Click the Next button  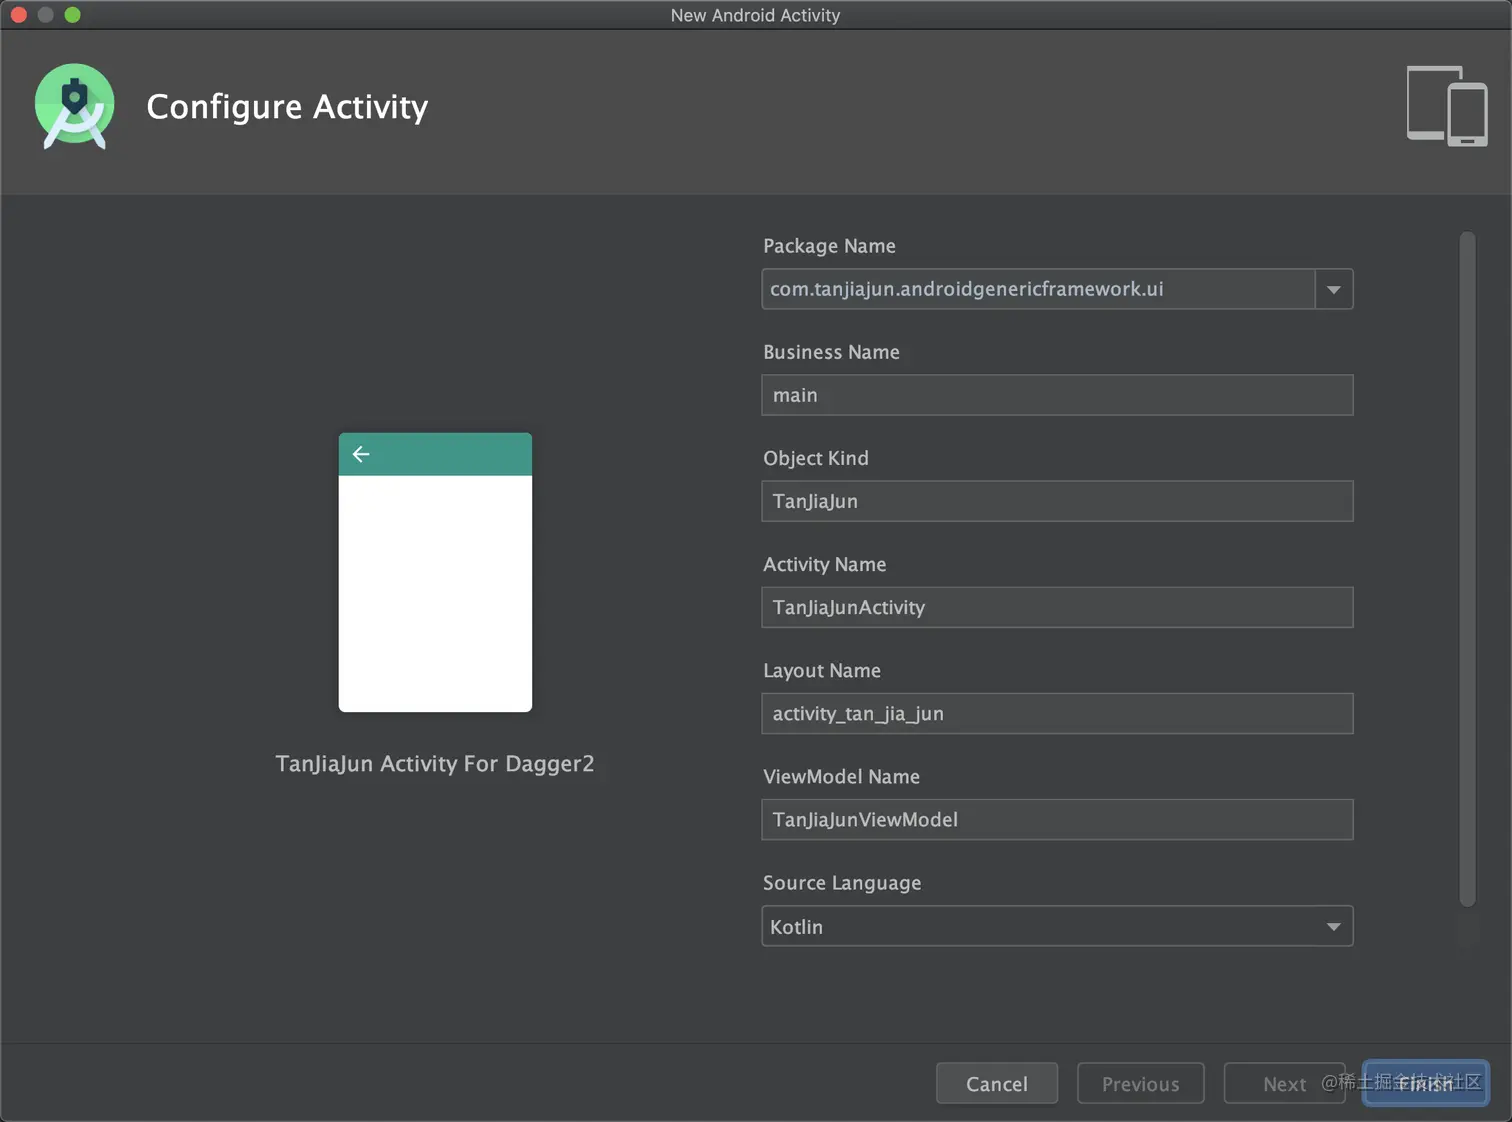pos(1284,1083)
